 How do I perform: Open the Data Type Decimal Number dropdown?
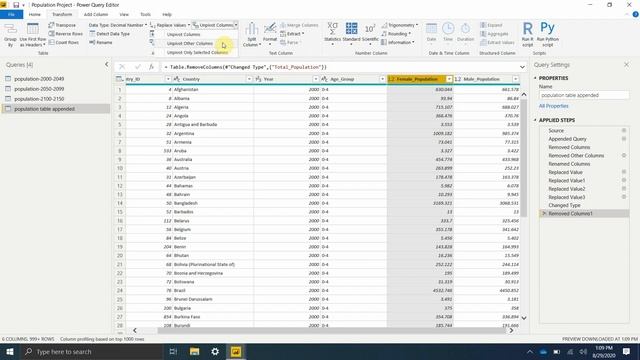pyautogui.click(x=118, y=25)
